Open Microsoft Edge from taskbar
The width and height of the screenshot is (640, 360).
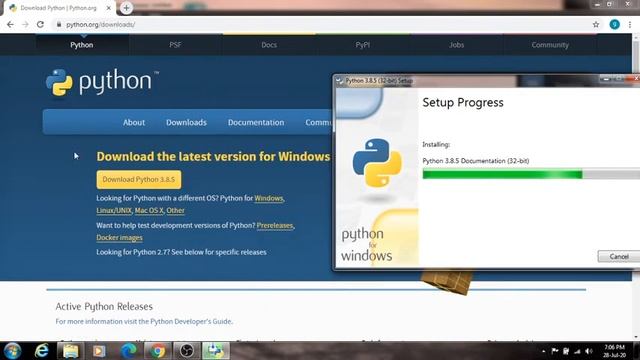(128, 351)
